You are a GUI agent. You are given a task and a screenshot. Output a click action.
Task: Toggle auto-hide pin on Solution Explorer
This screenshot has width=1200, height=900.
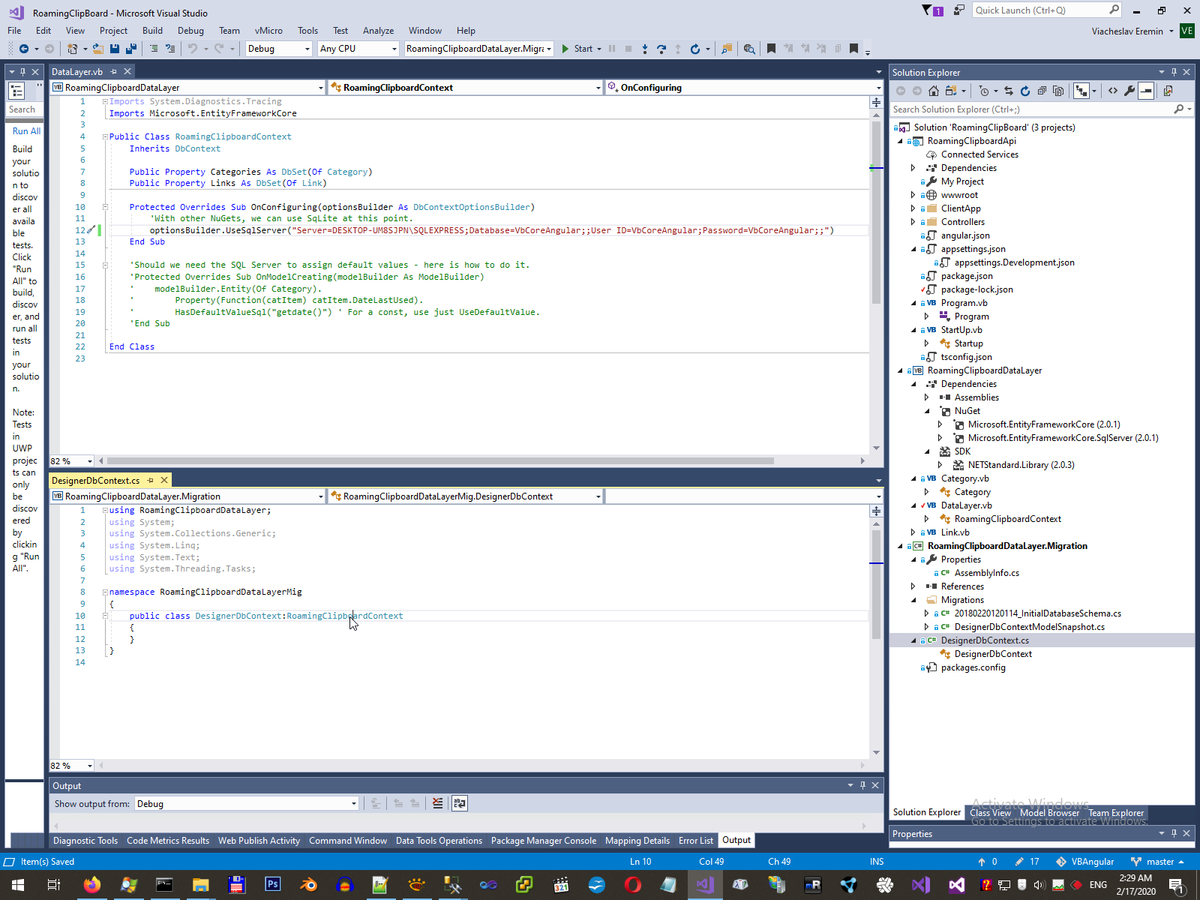pyautogui.click(x=1174, y=72)
